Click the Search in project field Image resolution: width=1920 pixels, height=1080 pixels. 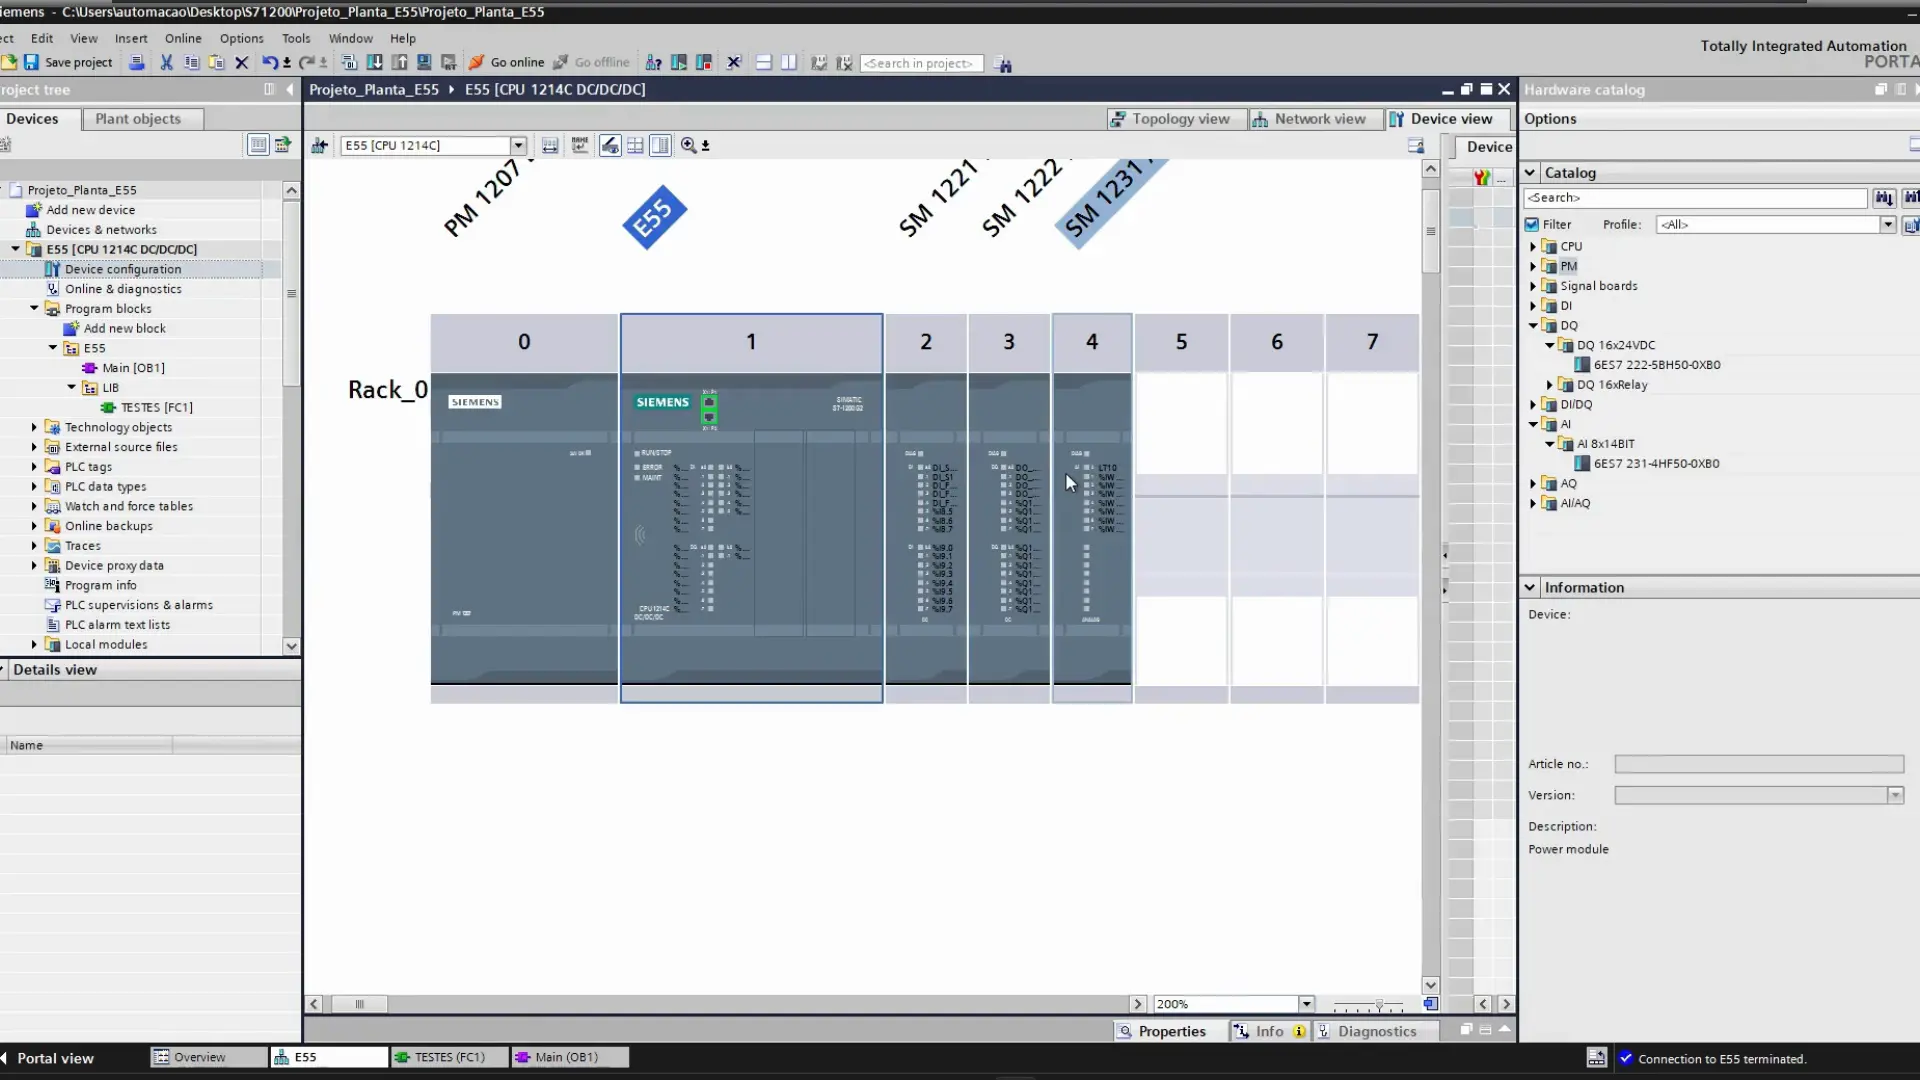click(x=921, y=63)
